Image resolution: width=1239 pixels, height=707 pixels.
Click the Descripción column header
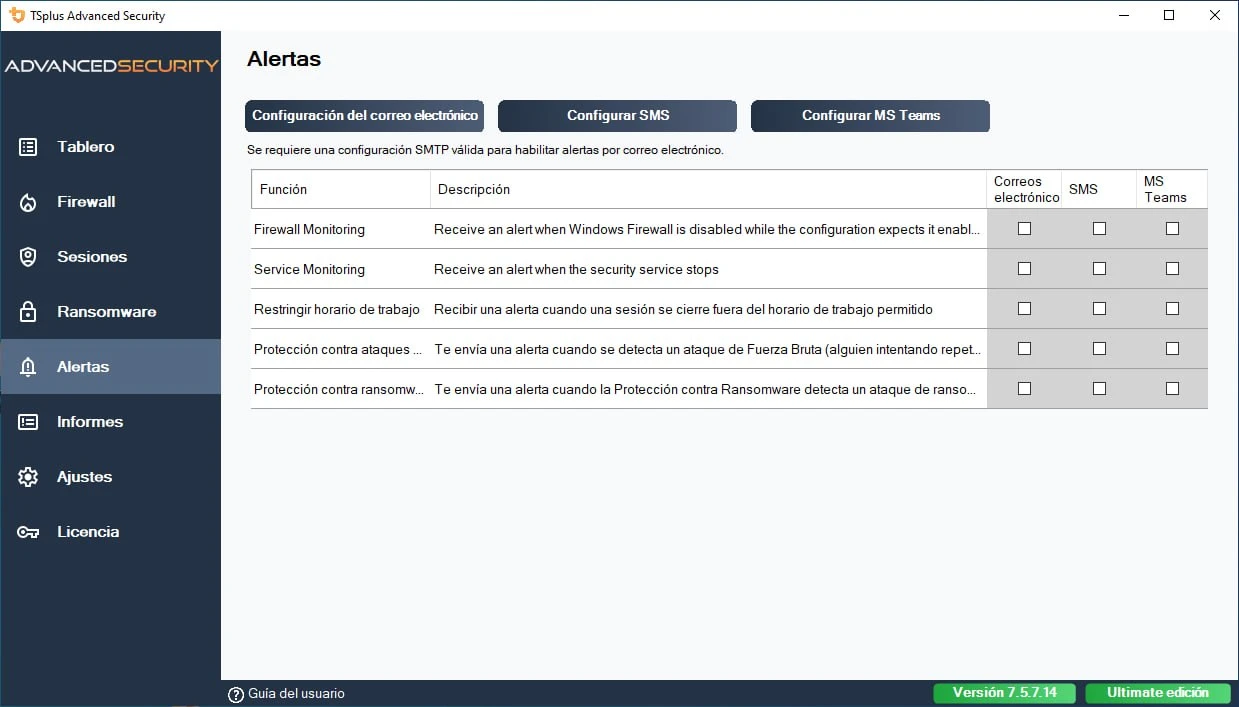(708, 189)
